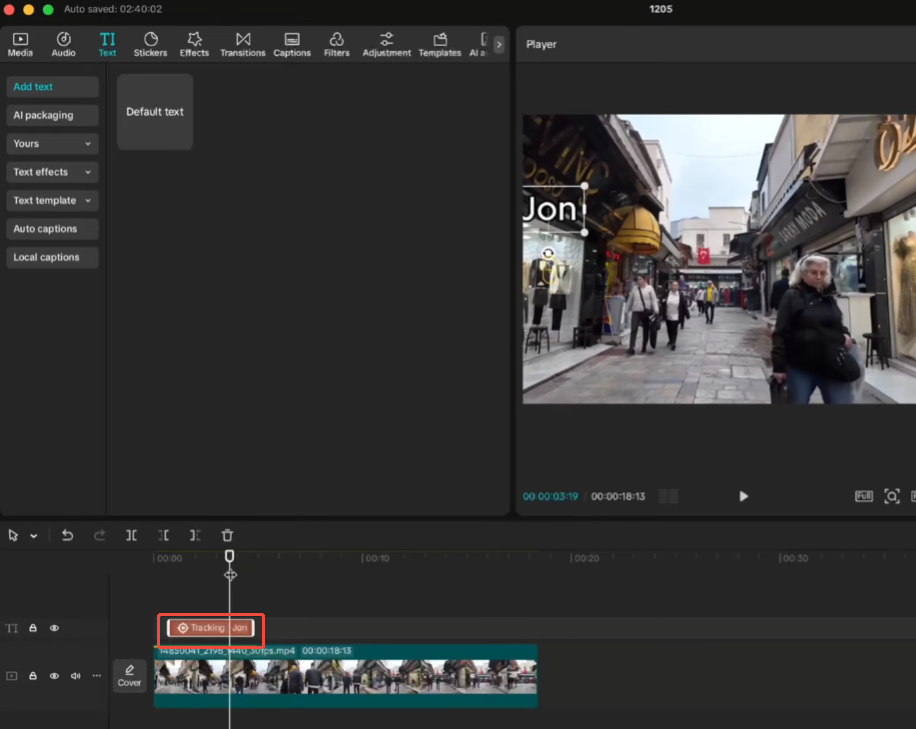Select the Text tab
Viewport: 916px width, 729px height.
[107, 44]
